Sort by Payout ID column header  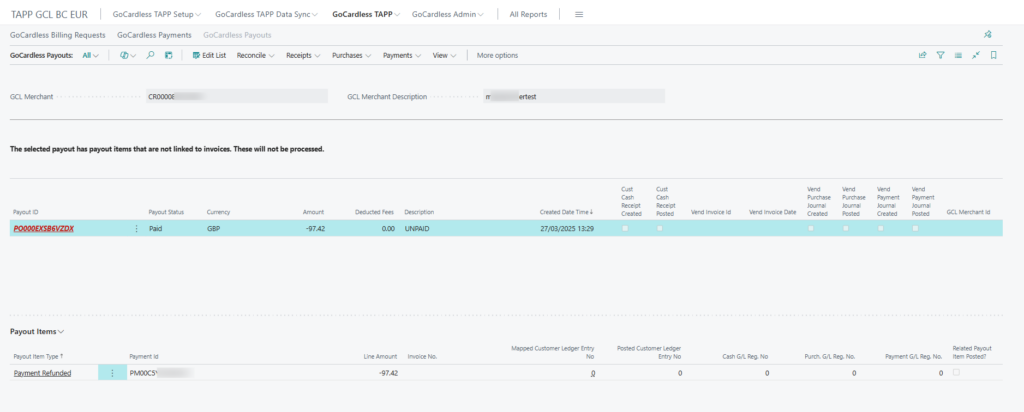pyautogui.click(x=26, y=212)
